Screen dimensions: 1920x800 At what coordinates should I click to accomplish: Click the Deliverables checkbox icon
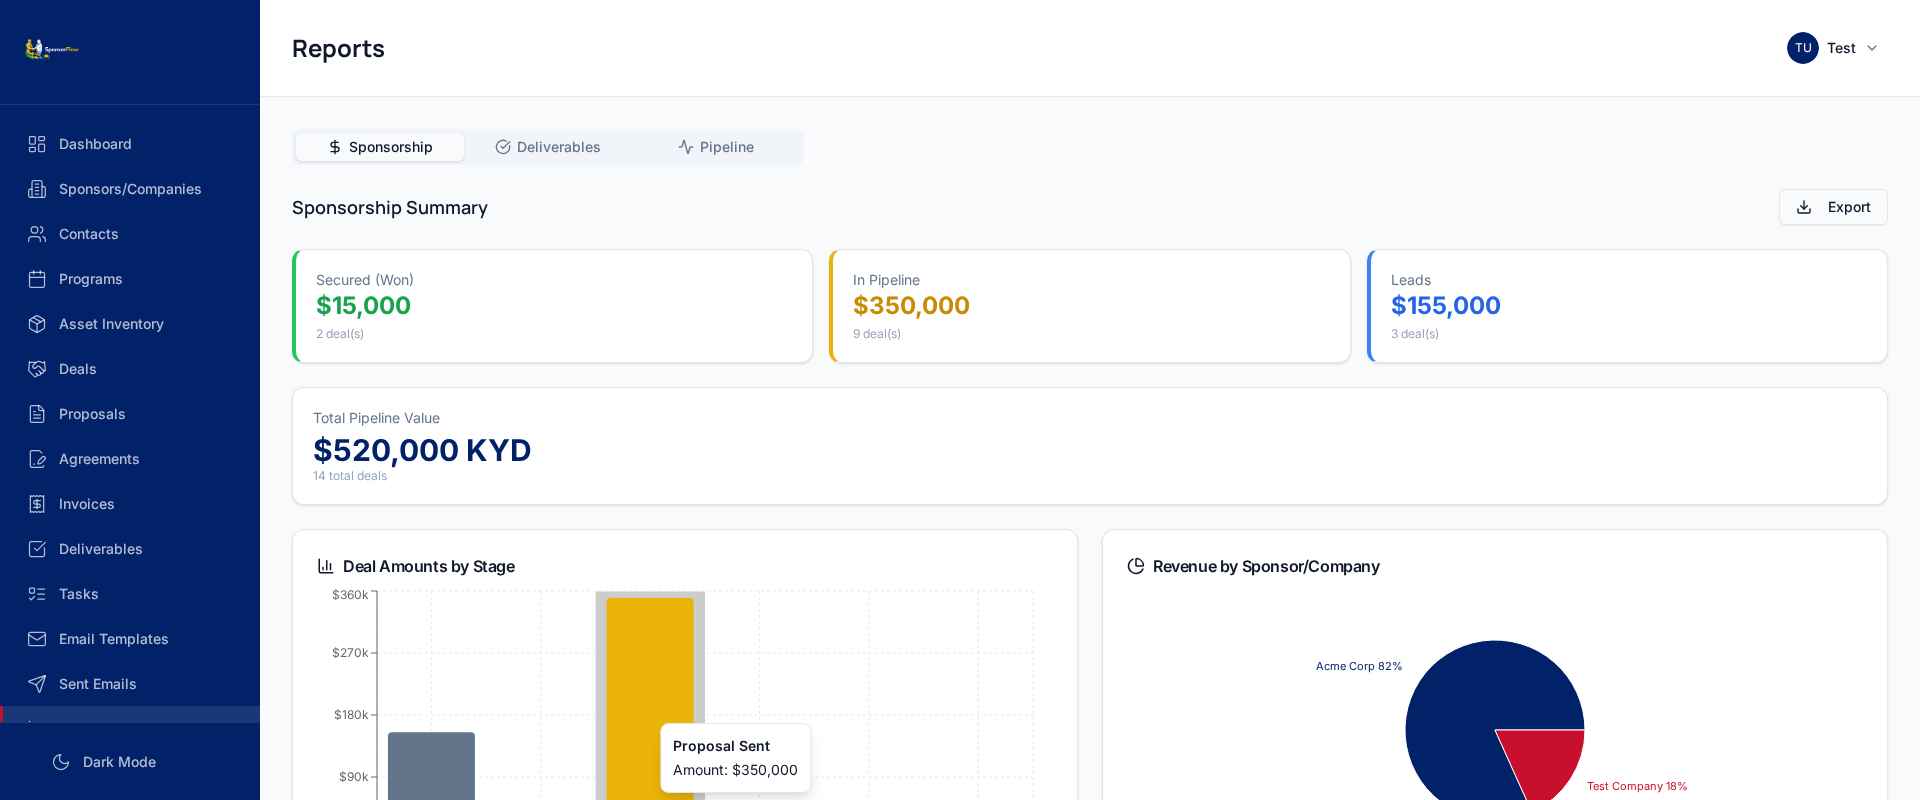point(37,549)
